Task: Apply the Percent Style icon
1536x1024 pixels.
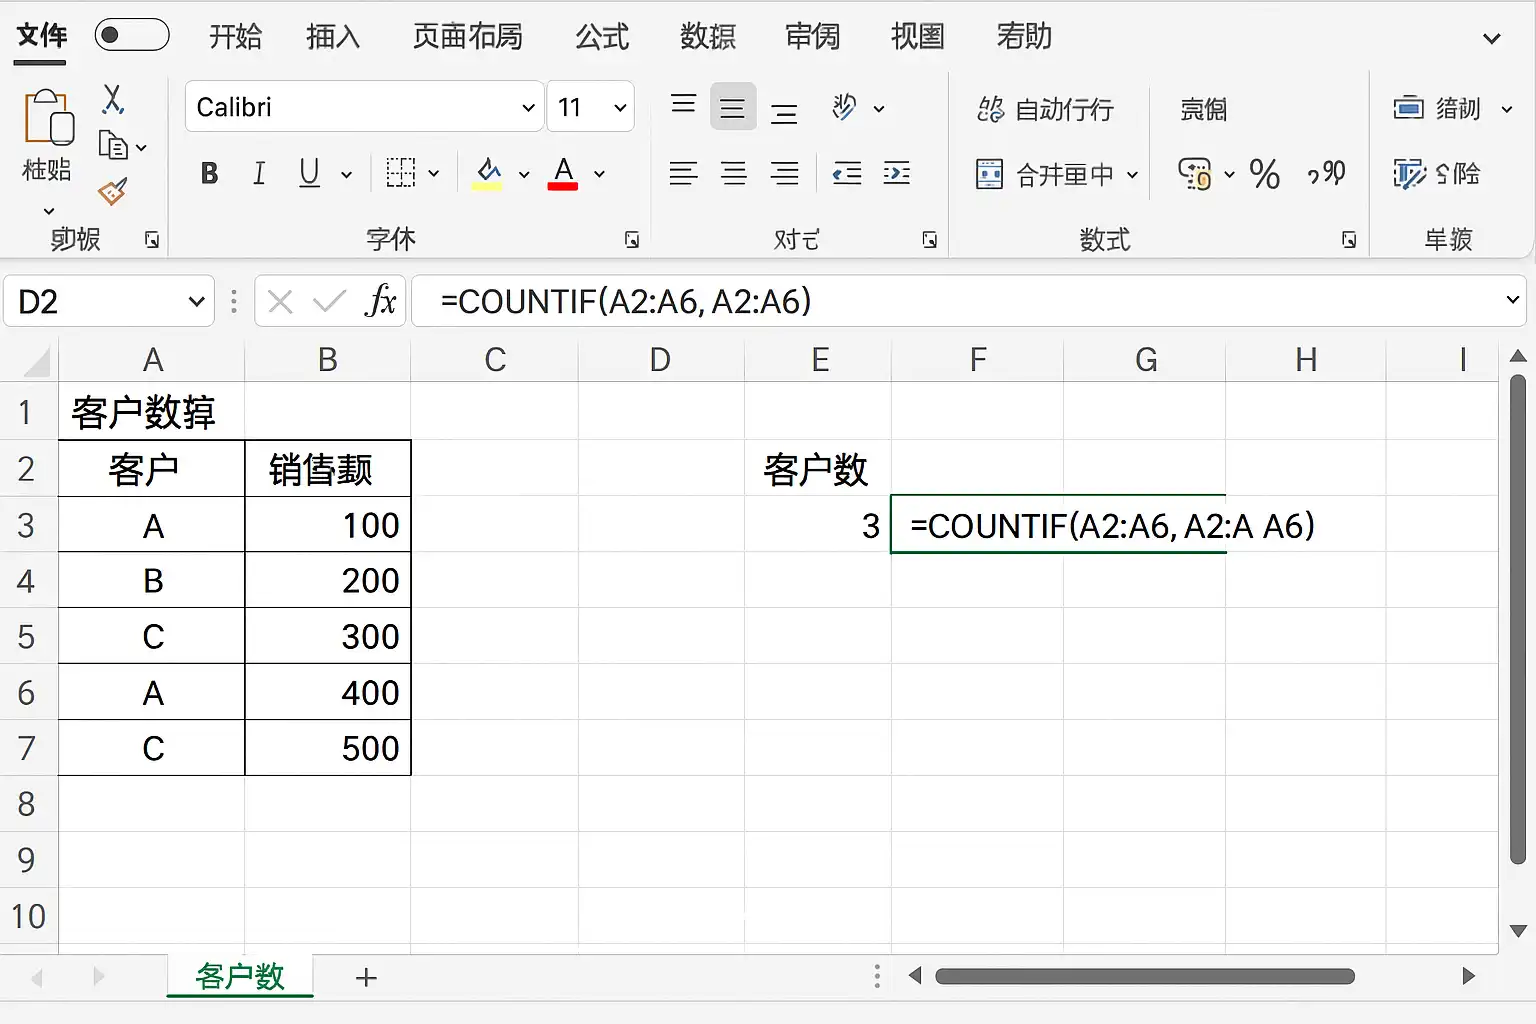Action: [1265, 174]
